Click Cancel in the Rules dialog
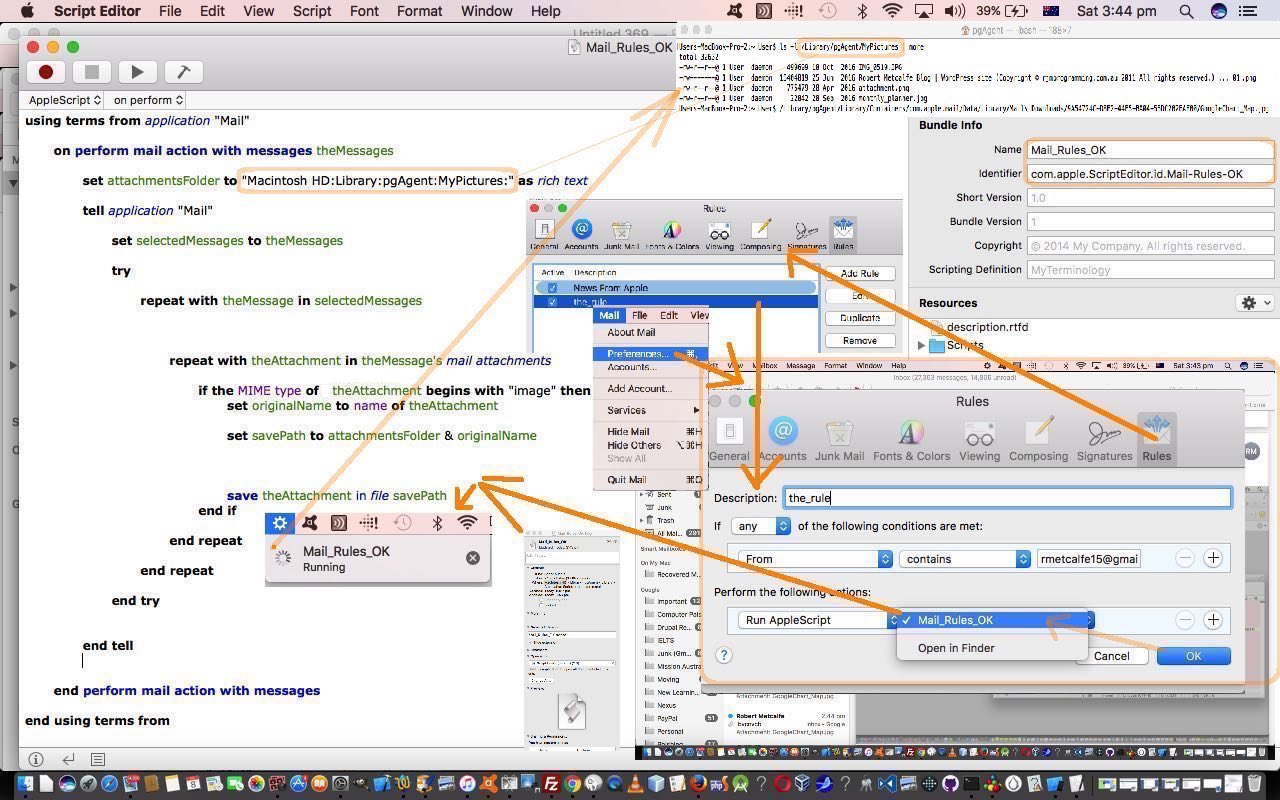 pos(1111,656)
